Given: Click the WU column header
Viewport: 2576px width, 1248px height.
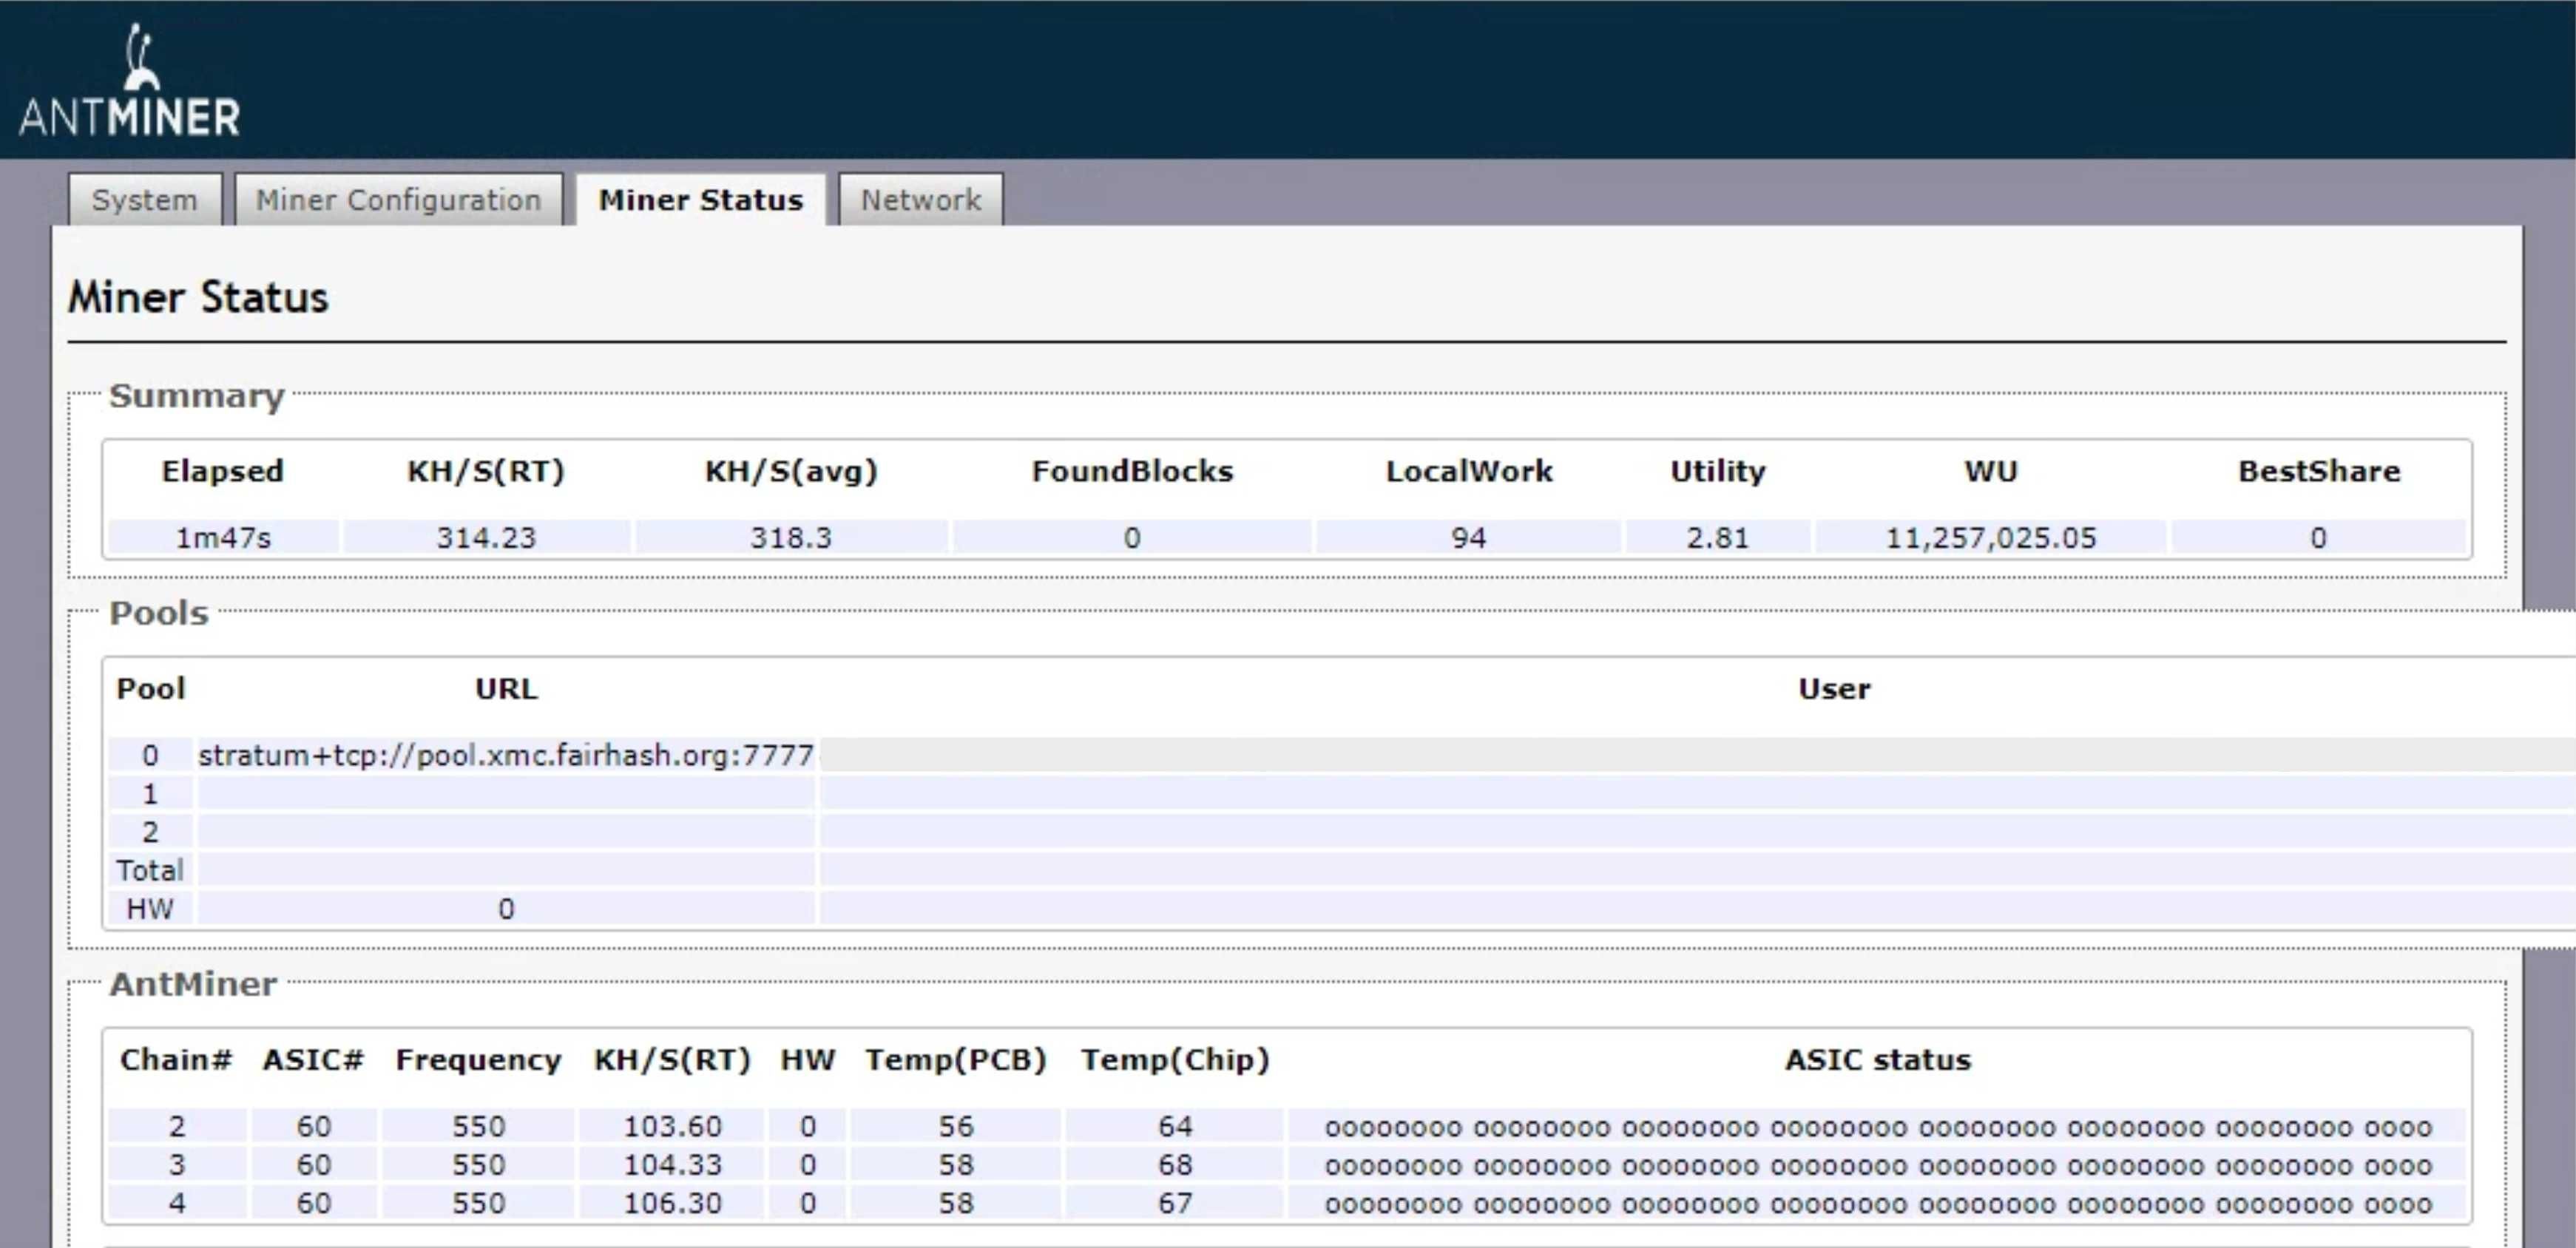Looking at the screenshot, I should tap(1991, 471).
